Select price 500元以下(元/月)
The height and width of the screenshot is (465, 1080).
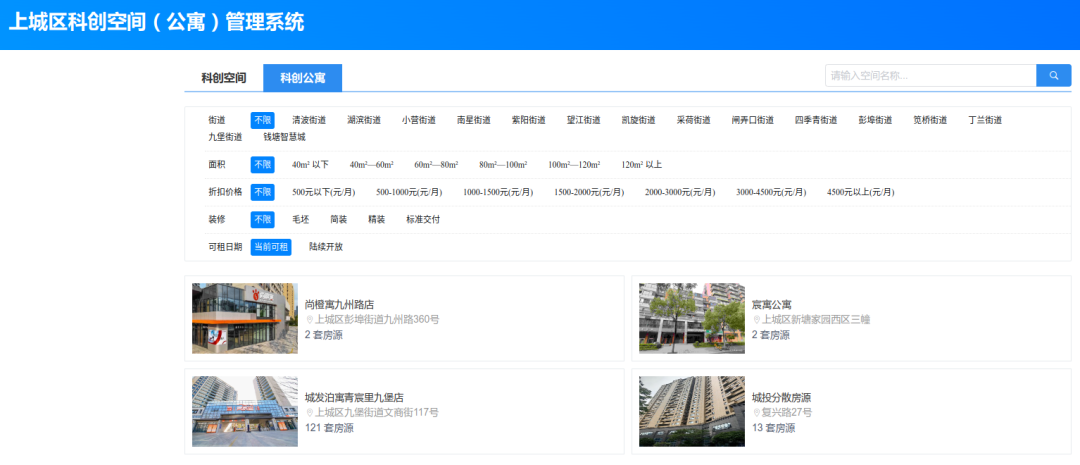[324, 192]
